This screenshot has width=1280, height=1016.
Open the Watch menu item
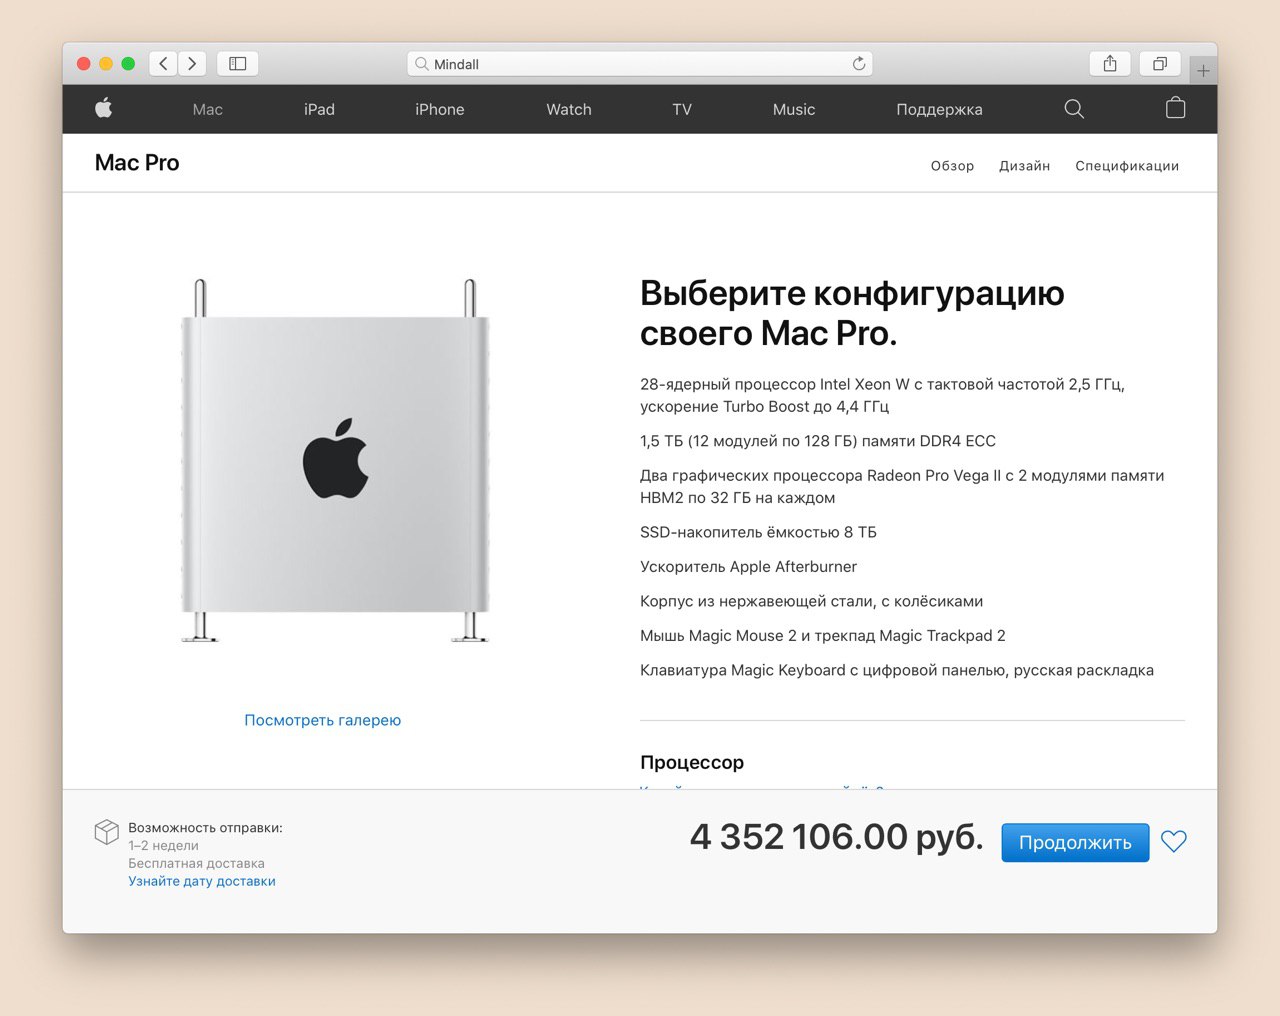pos(569,109)
